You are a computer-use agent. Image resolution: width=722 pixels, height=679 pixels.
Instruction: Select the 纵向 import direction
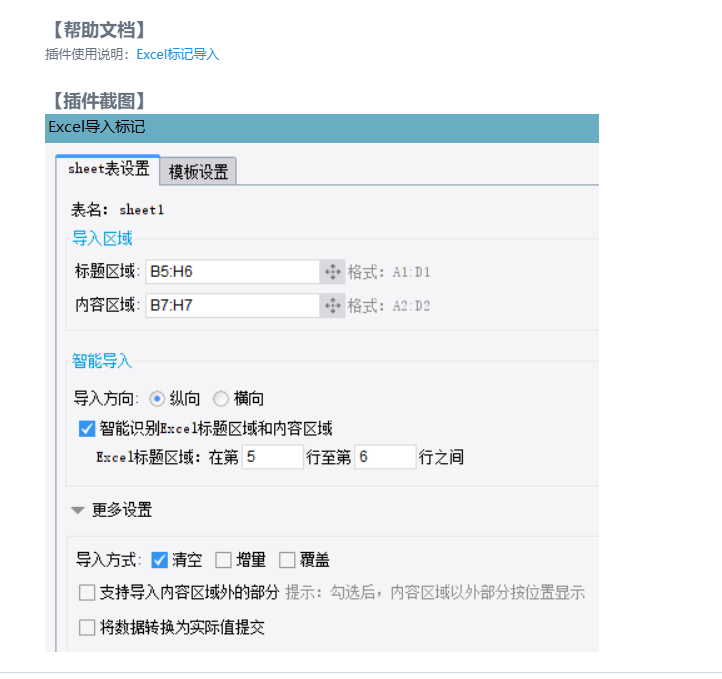157,398
